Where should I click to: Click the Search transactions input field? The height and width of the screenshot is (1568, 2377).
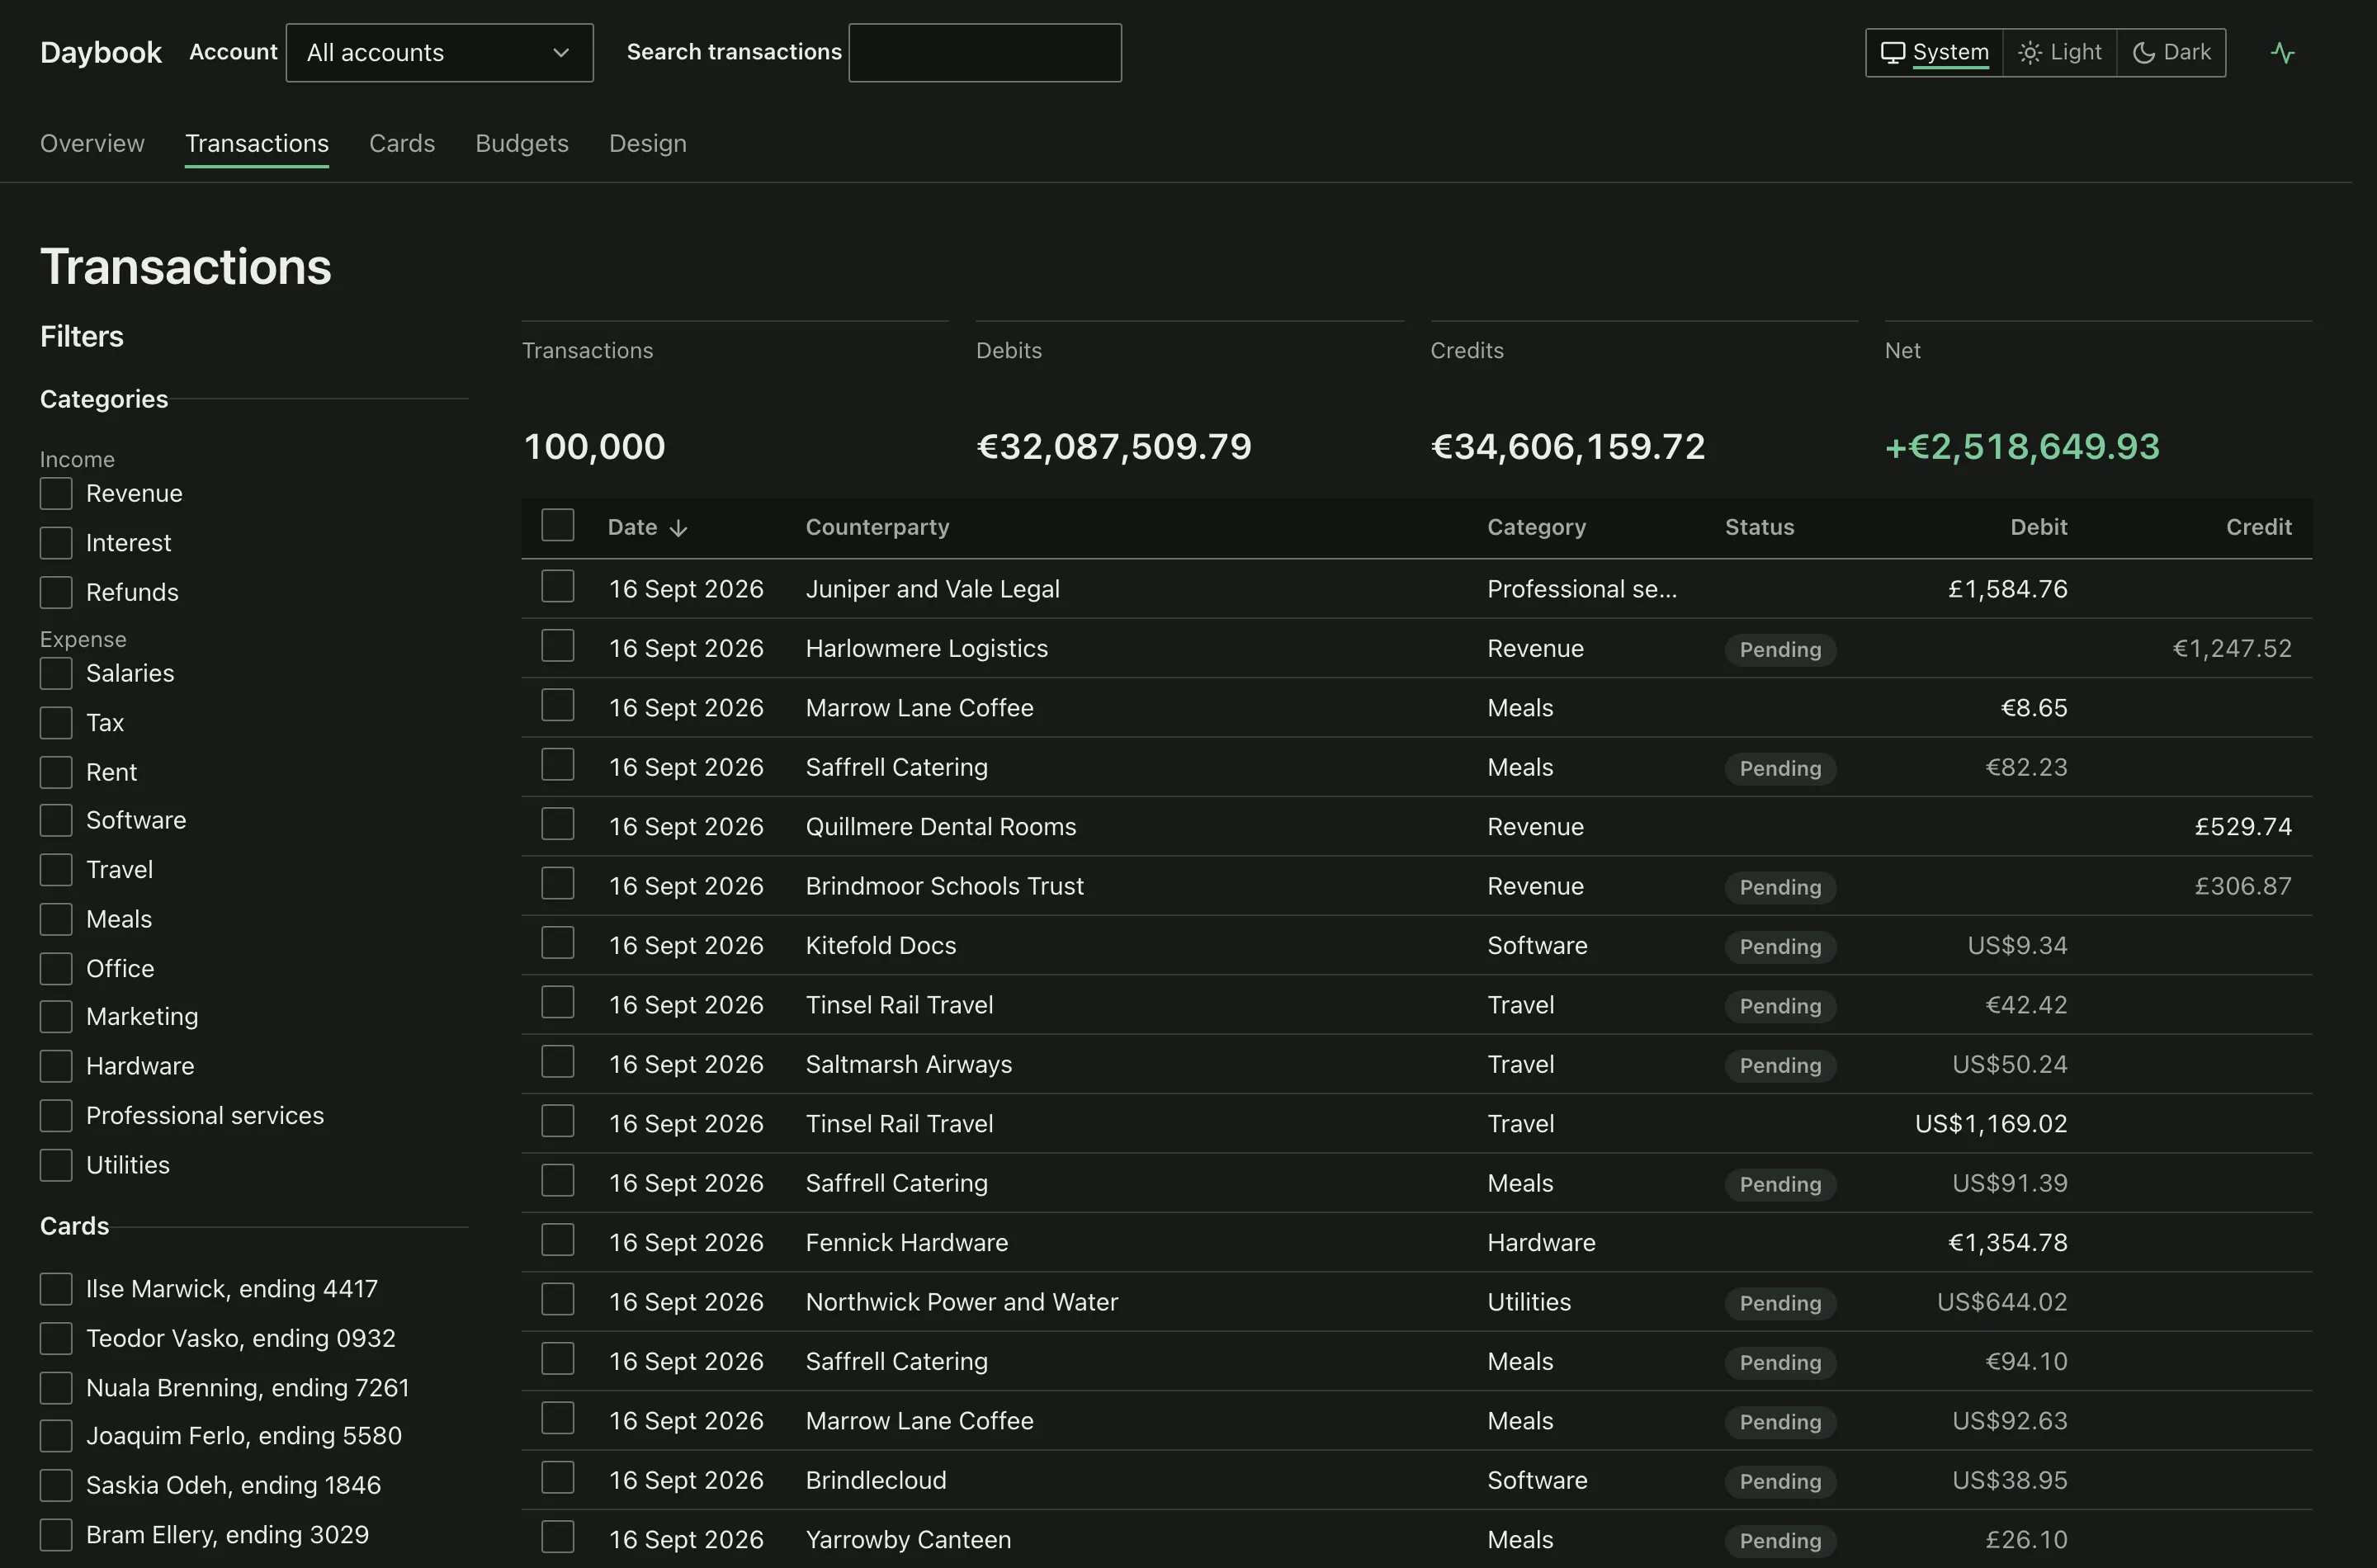click(984, 53)
